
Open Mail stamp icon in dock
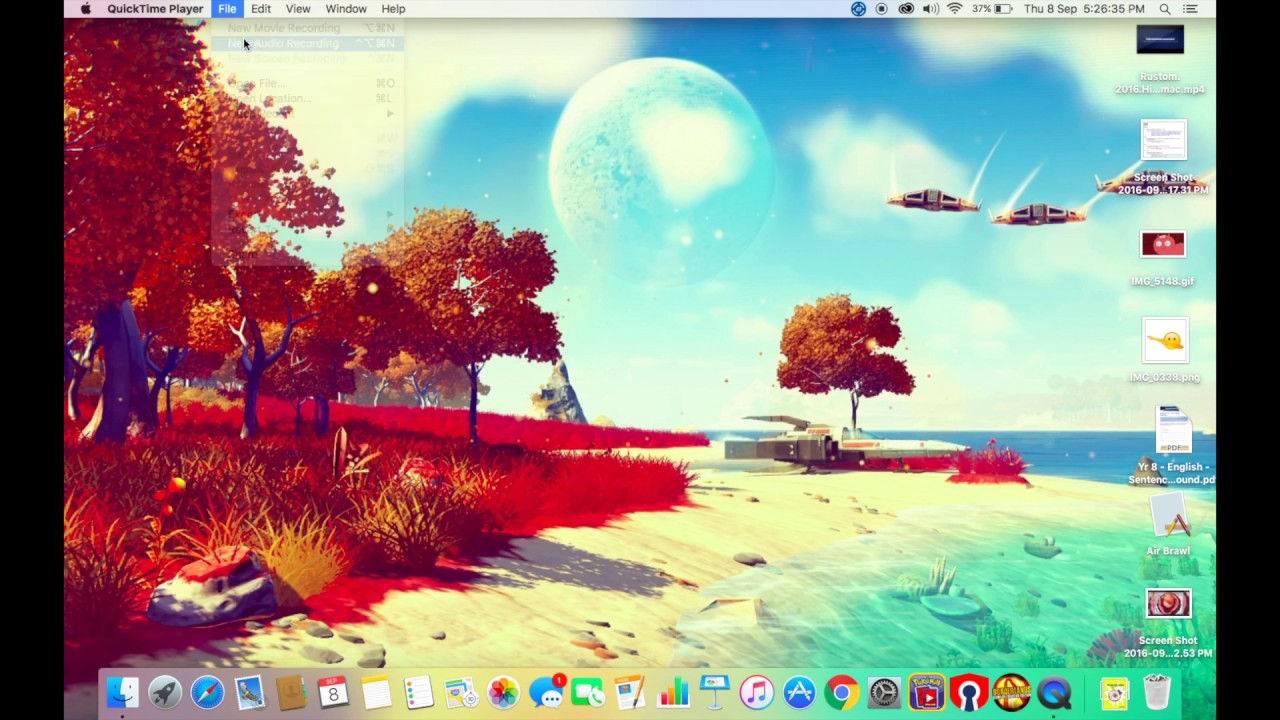249,692
